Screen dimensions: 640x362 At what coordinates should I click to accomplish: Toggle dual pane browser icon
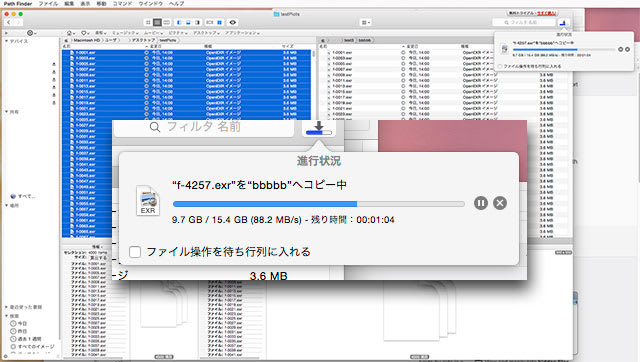219,22
